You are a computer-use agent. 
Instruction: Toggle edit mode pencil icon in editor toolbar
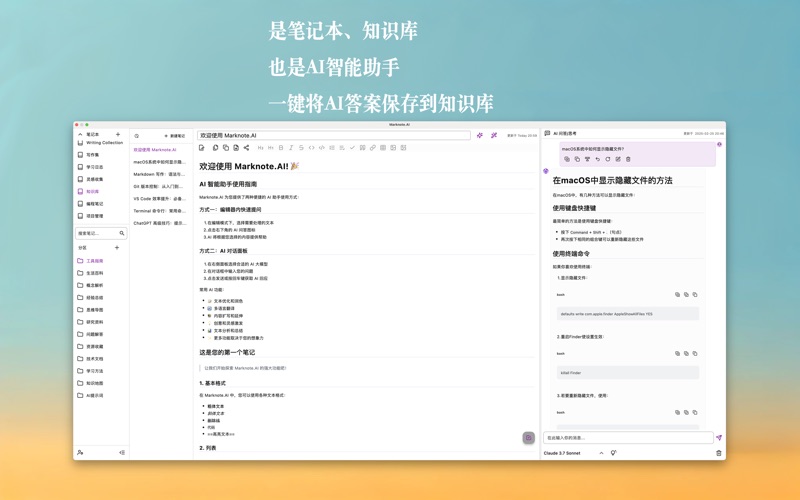coord(202,148)
